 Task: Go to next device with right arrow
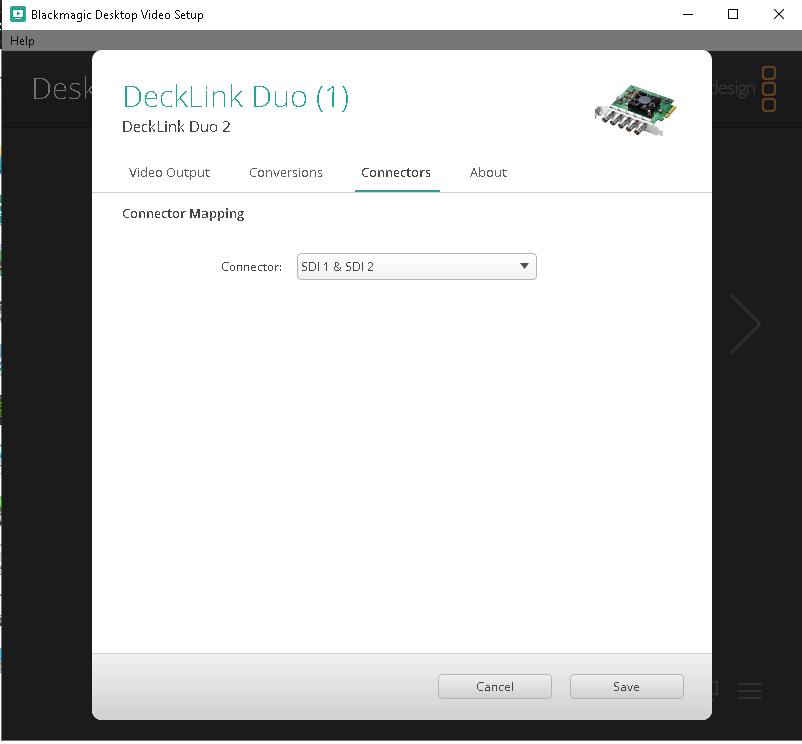tap(745, 324)
